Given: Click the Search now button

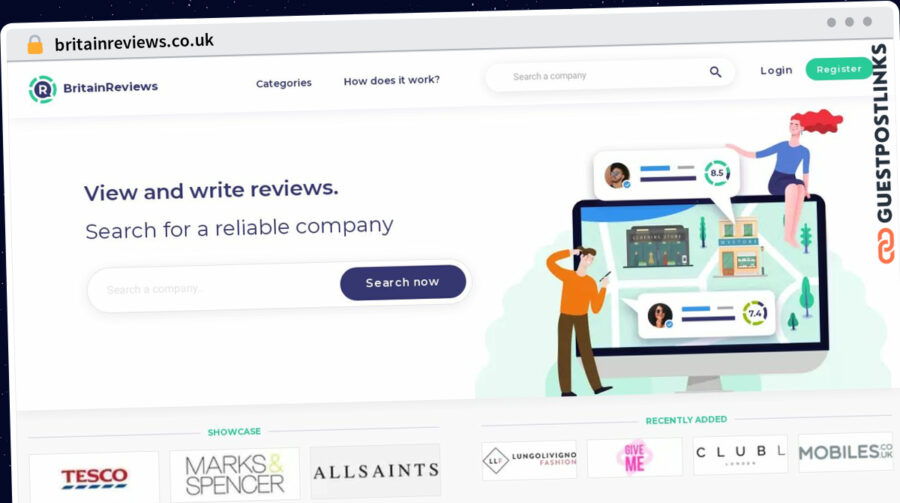Looking at the screenshot, I should 402,283.
